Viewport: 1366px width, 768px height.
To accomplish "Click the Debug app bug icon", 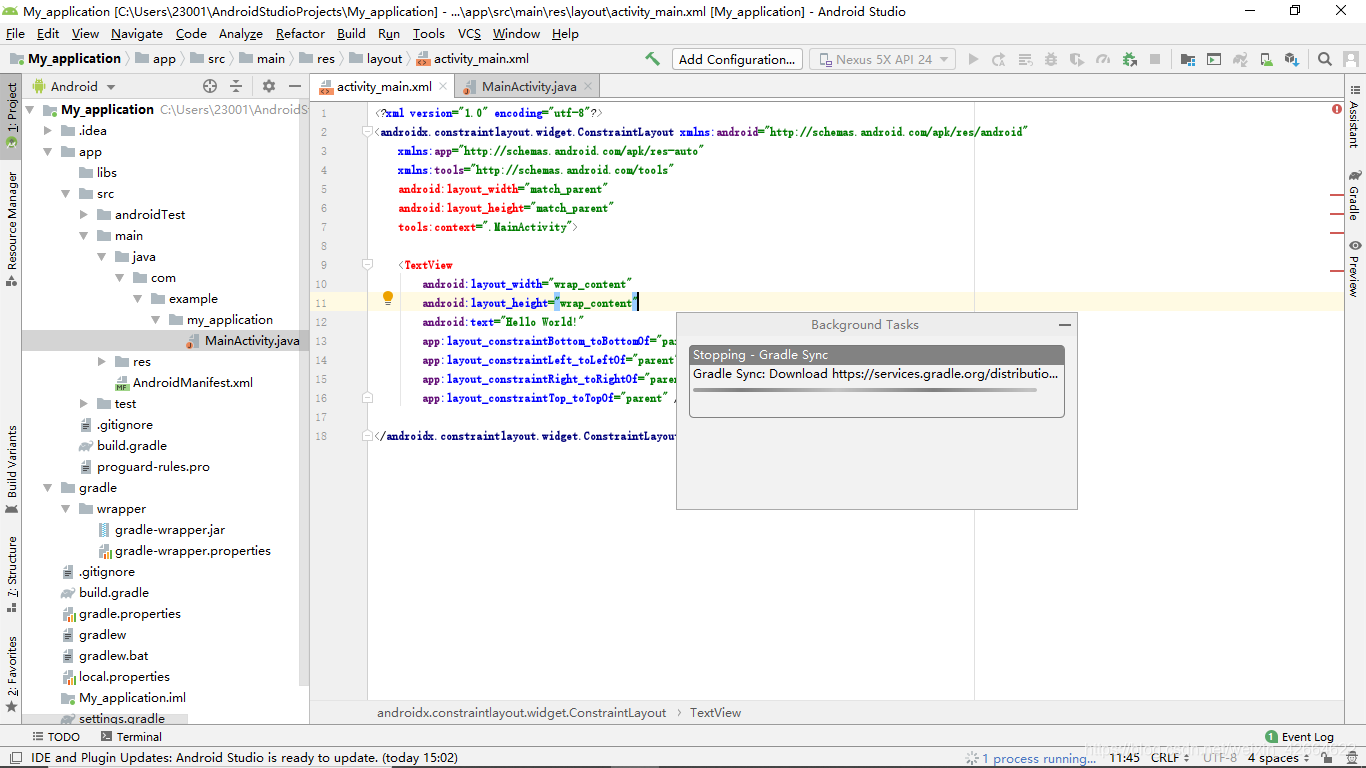I will (1050, 59).
